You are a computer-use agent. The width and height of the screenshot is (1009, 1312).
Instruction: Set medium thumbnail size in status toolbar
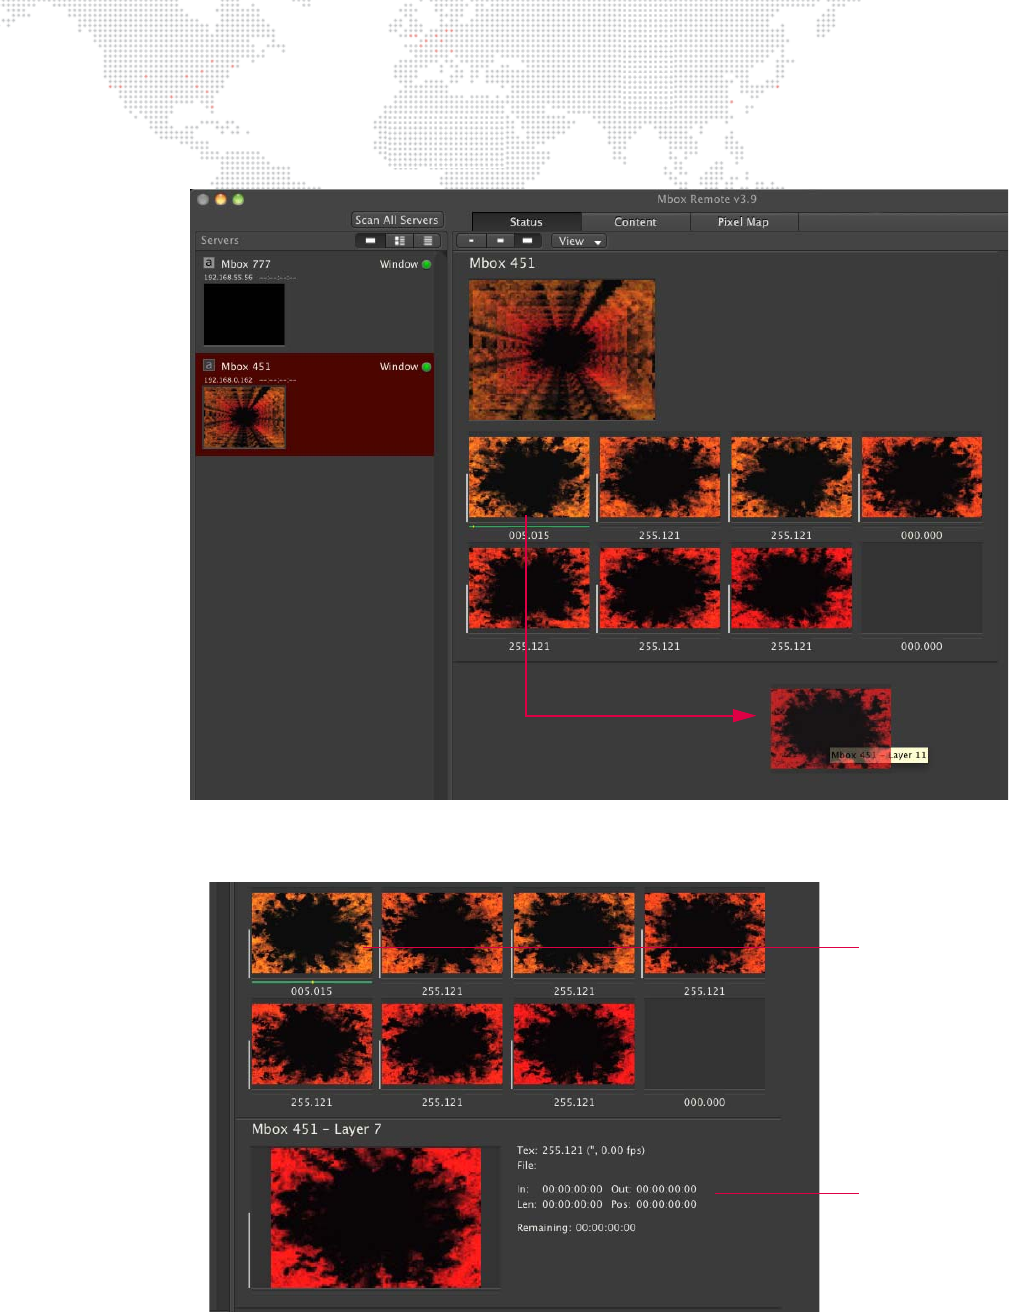pos(499,241)
